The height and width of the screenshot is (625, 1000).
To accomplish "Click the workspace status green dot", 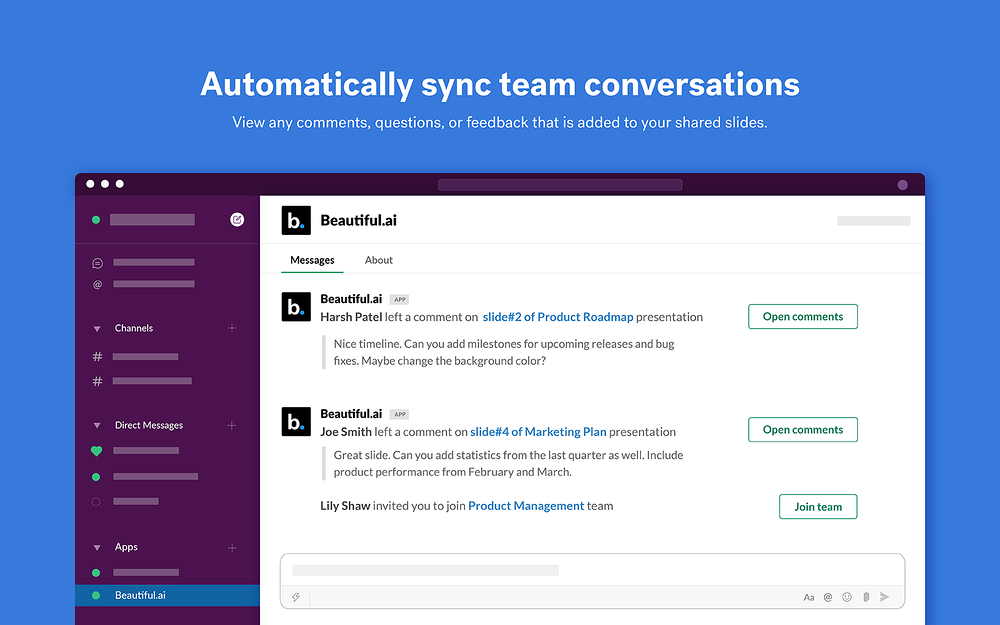I will 96,220.
